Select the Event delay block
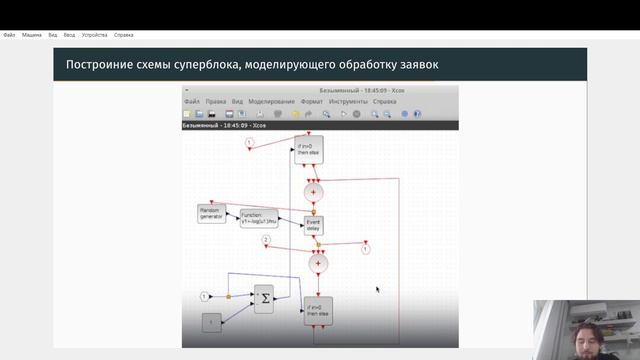The image size is (640, 360). click(313, 226)
